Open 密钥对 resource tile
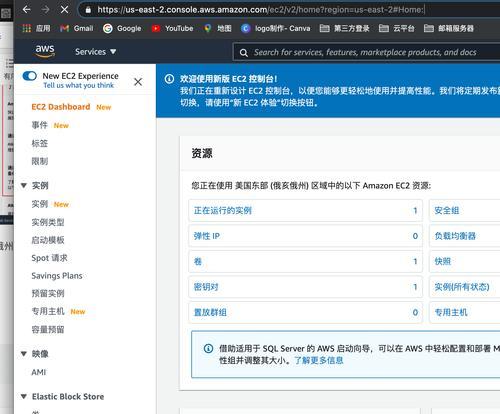The image size is (500, 414). pyautogui.click(x=305, y=287)
